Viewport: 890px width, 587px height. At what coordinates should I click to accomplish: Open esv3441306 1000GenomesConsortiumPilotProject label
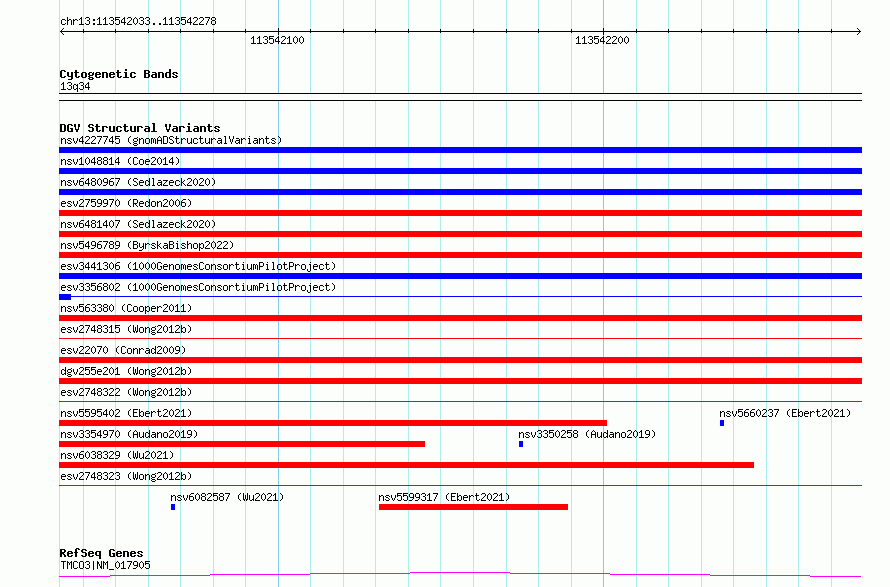[198, 266]
